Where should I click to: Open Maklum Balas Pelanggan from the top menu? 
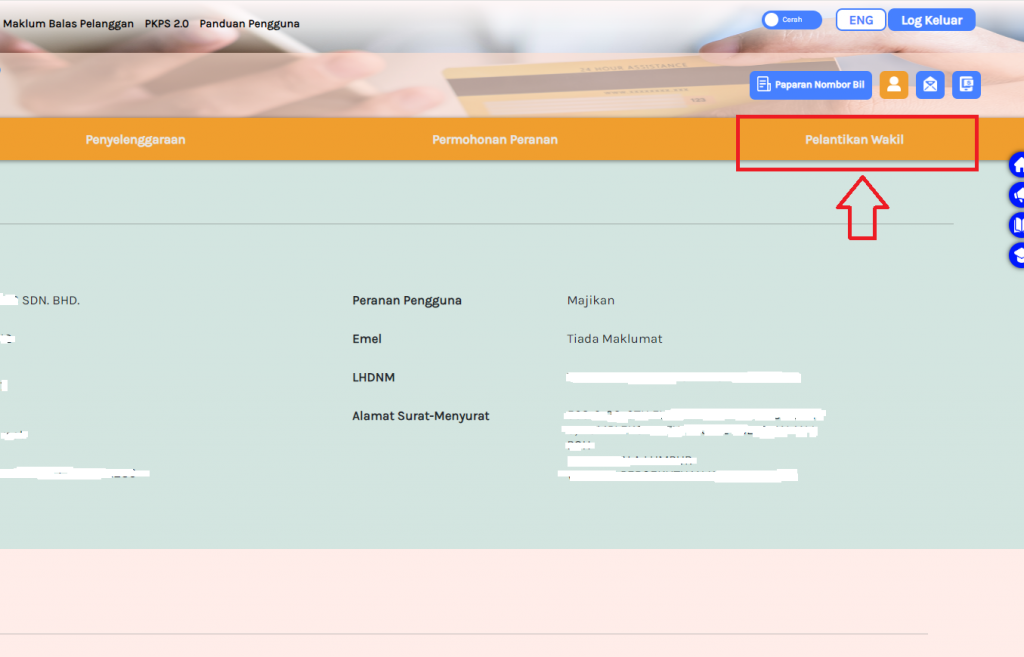point(69,23)
